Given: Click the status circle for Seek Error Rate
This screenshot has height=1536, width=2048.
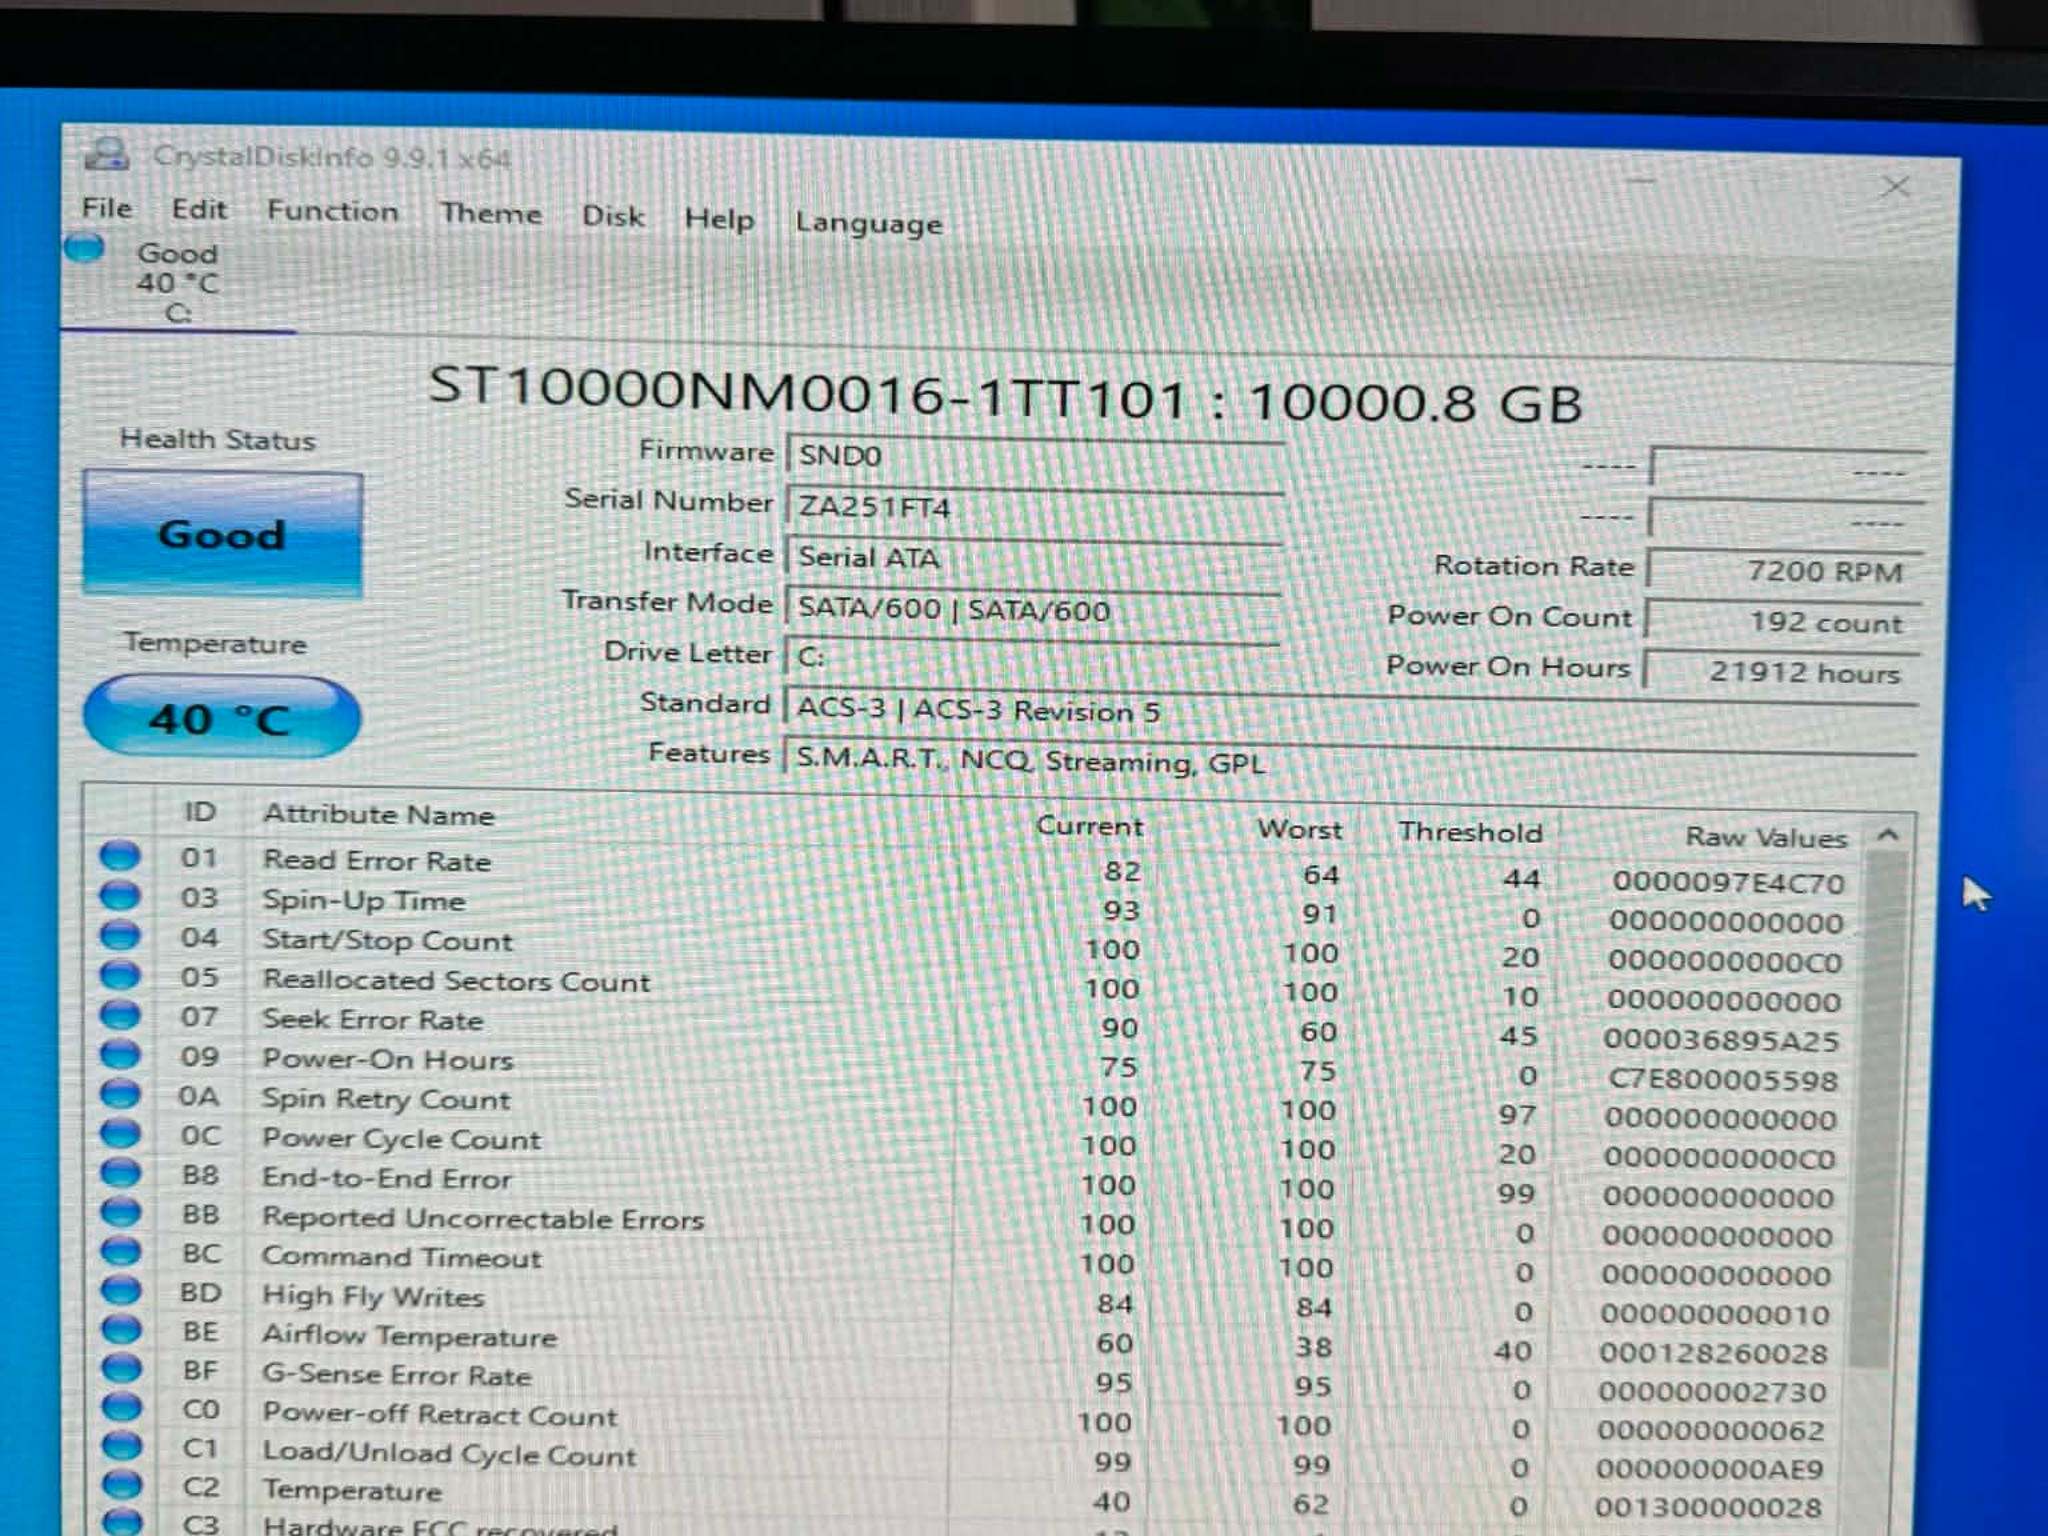Looking at the screenshot, I should (x=120, y=1015).
